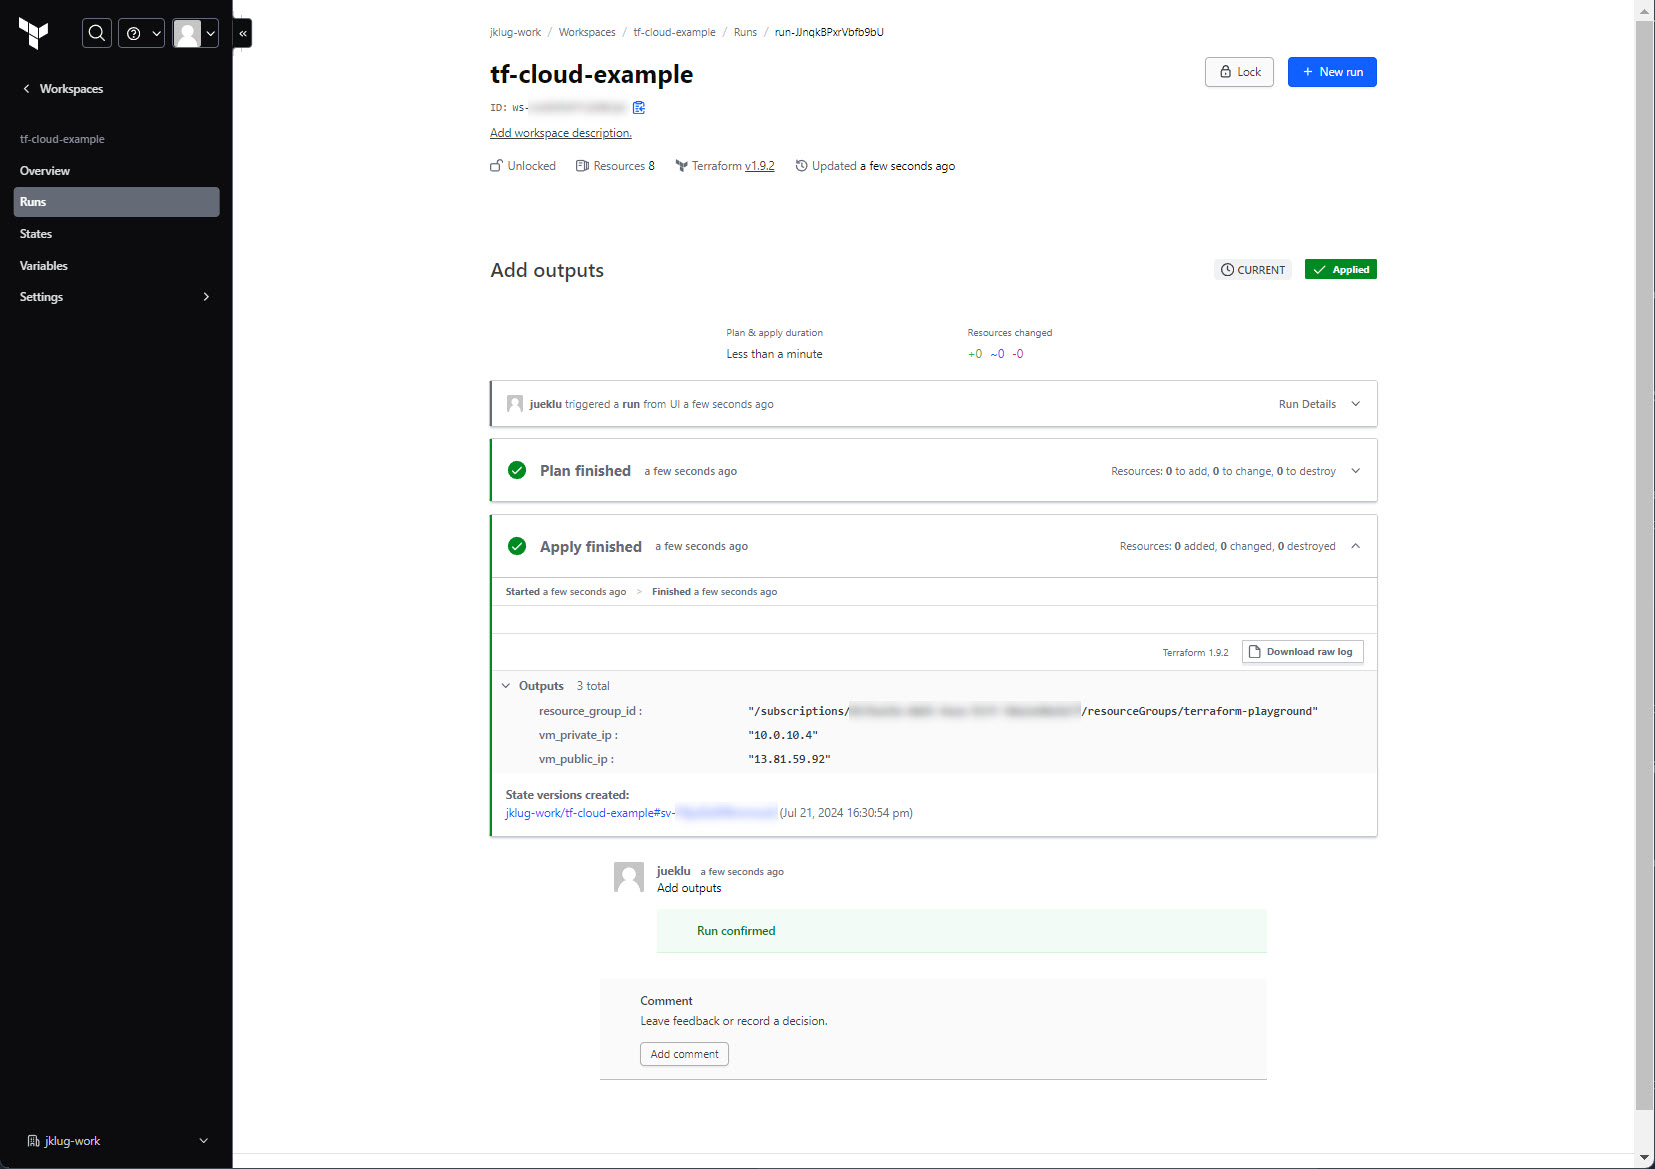
Task: Copy the workspace ID using clipboard icon
Action: [x=639, y=108]
